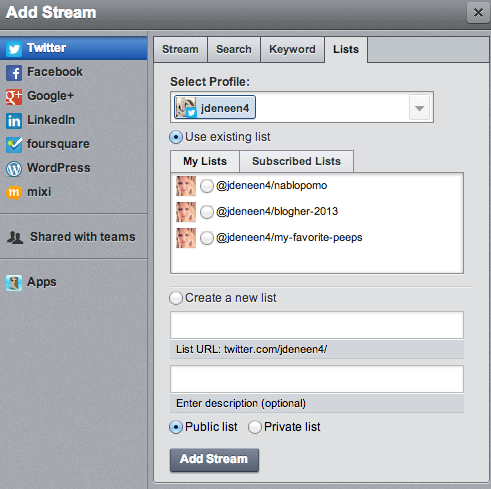Choose the @jdeneen4/blogher-2013 radio button
Screen dimensions: 491x489
pyautogui.click(x=207, y=212)
